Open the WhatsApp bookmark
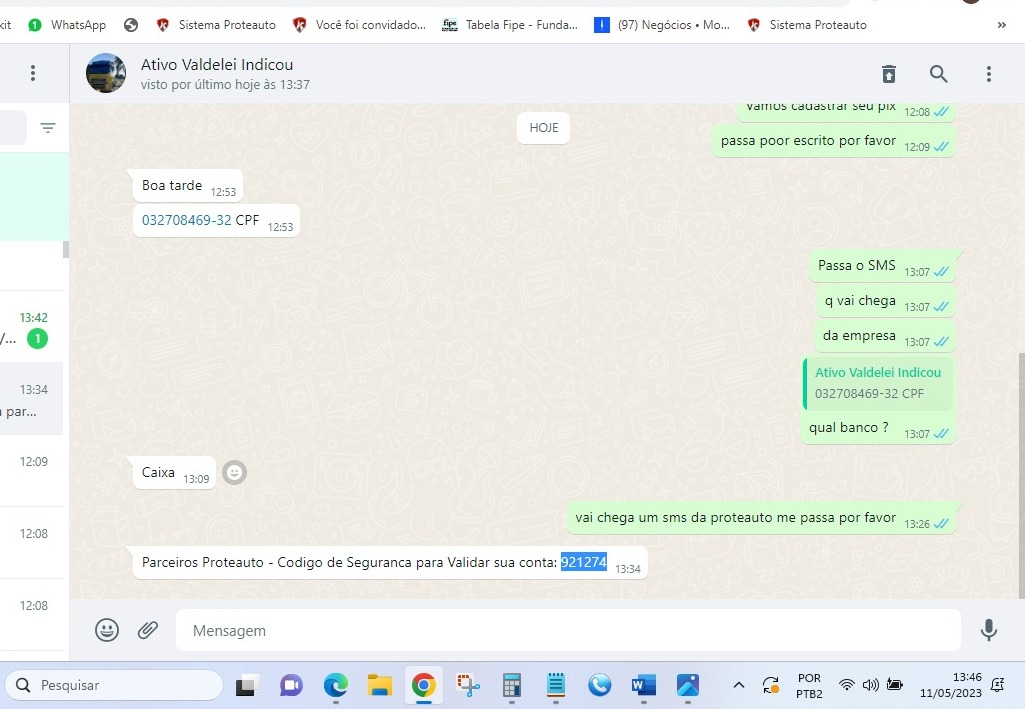This screenshot has height=709, width=1025. pyautogui.click(x=66, y=25)
